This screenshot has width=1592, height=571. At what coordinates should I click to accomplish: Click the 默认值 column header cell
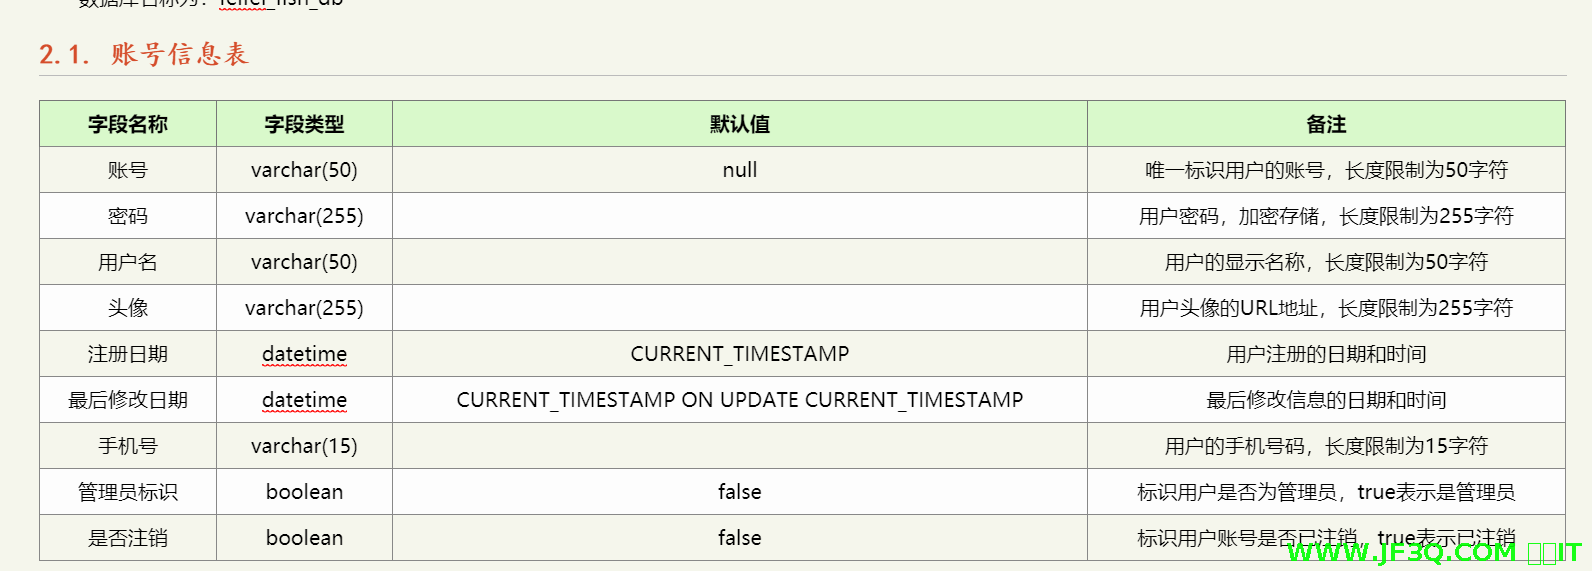coord(739,124)
